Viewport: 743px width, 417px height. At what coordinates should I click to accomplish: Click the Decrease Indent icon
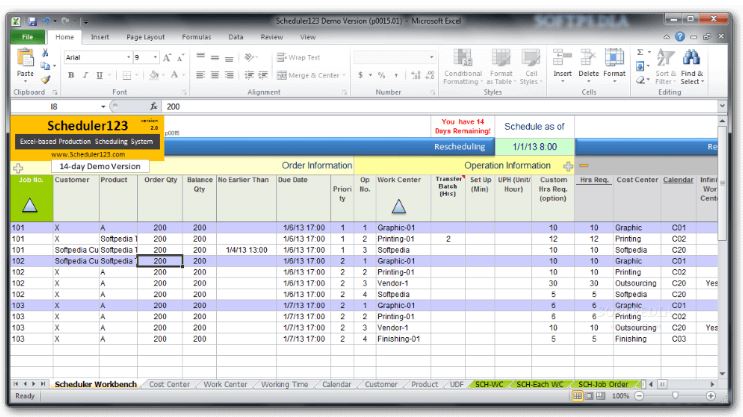click(x=249, y=75)
